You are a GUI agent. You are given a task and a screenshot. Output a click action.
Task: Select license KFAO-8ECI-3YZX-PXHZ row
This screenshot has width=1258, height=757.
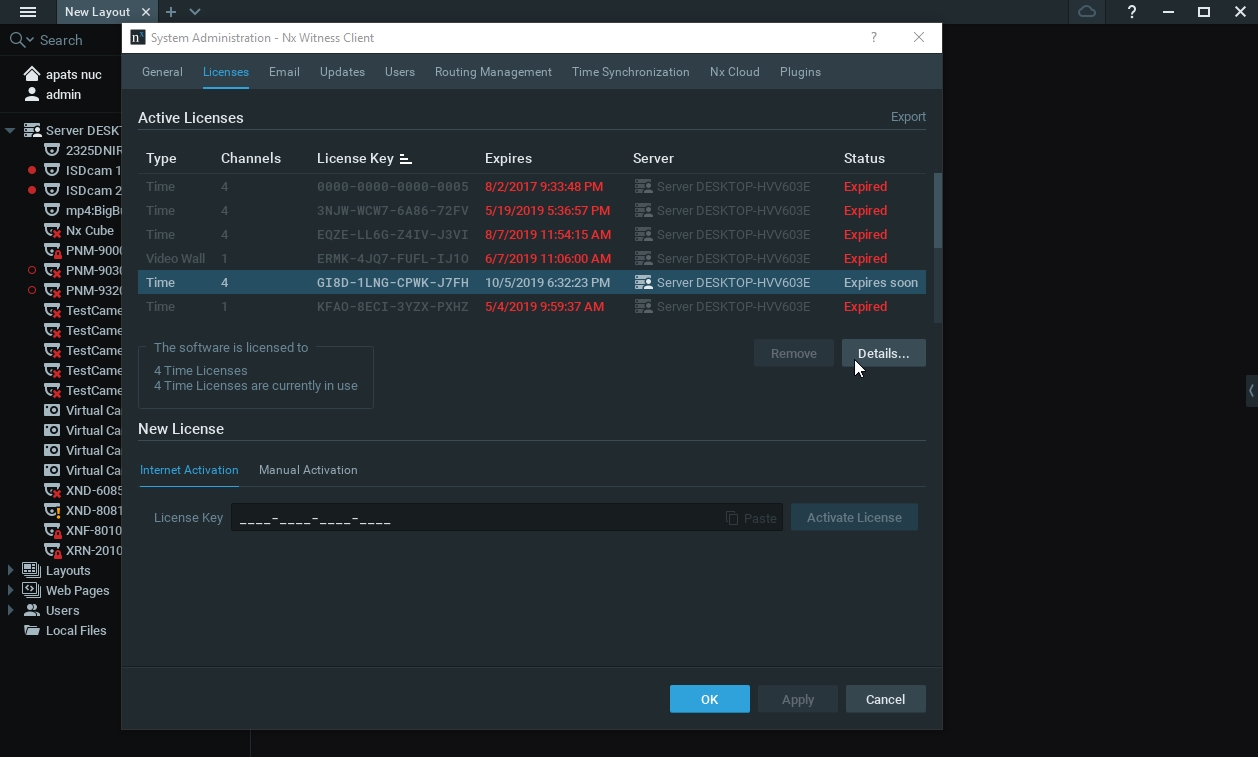point(532,306)
